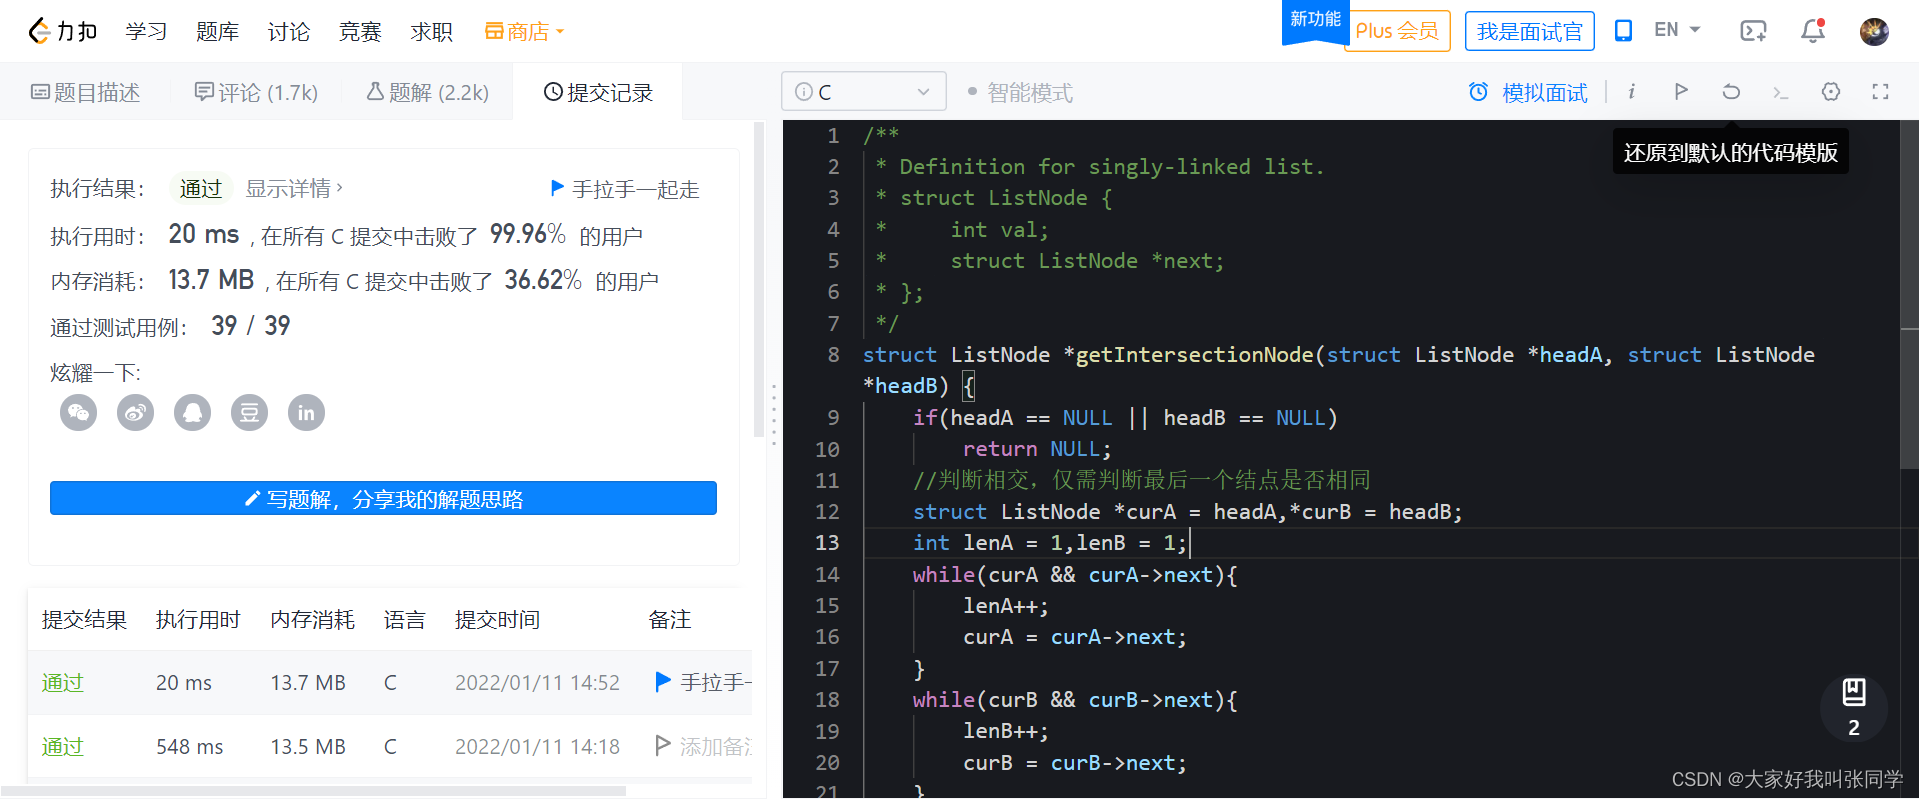Click 显示详情 link
The height and width of the screenshot is (799, 1919).
click(294, 188)
